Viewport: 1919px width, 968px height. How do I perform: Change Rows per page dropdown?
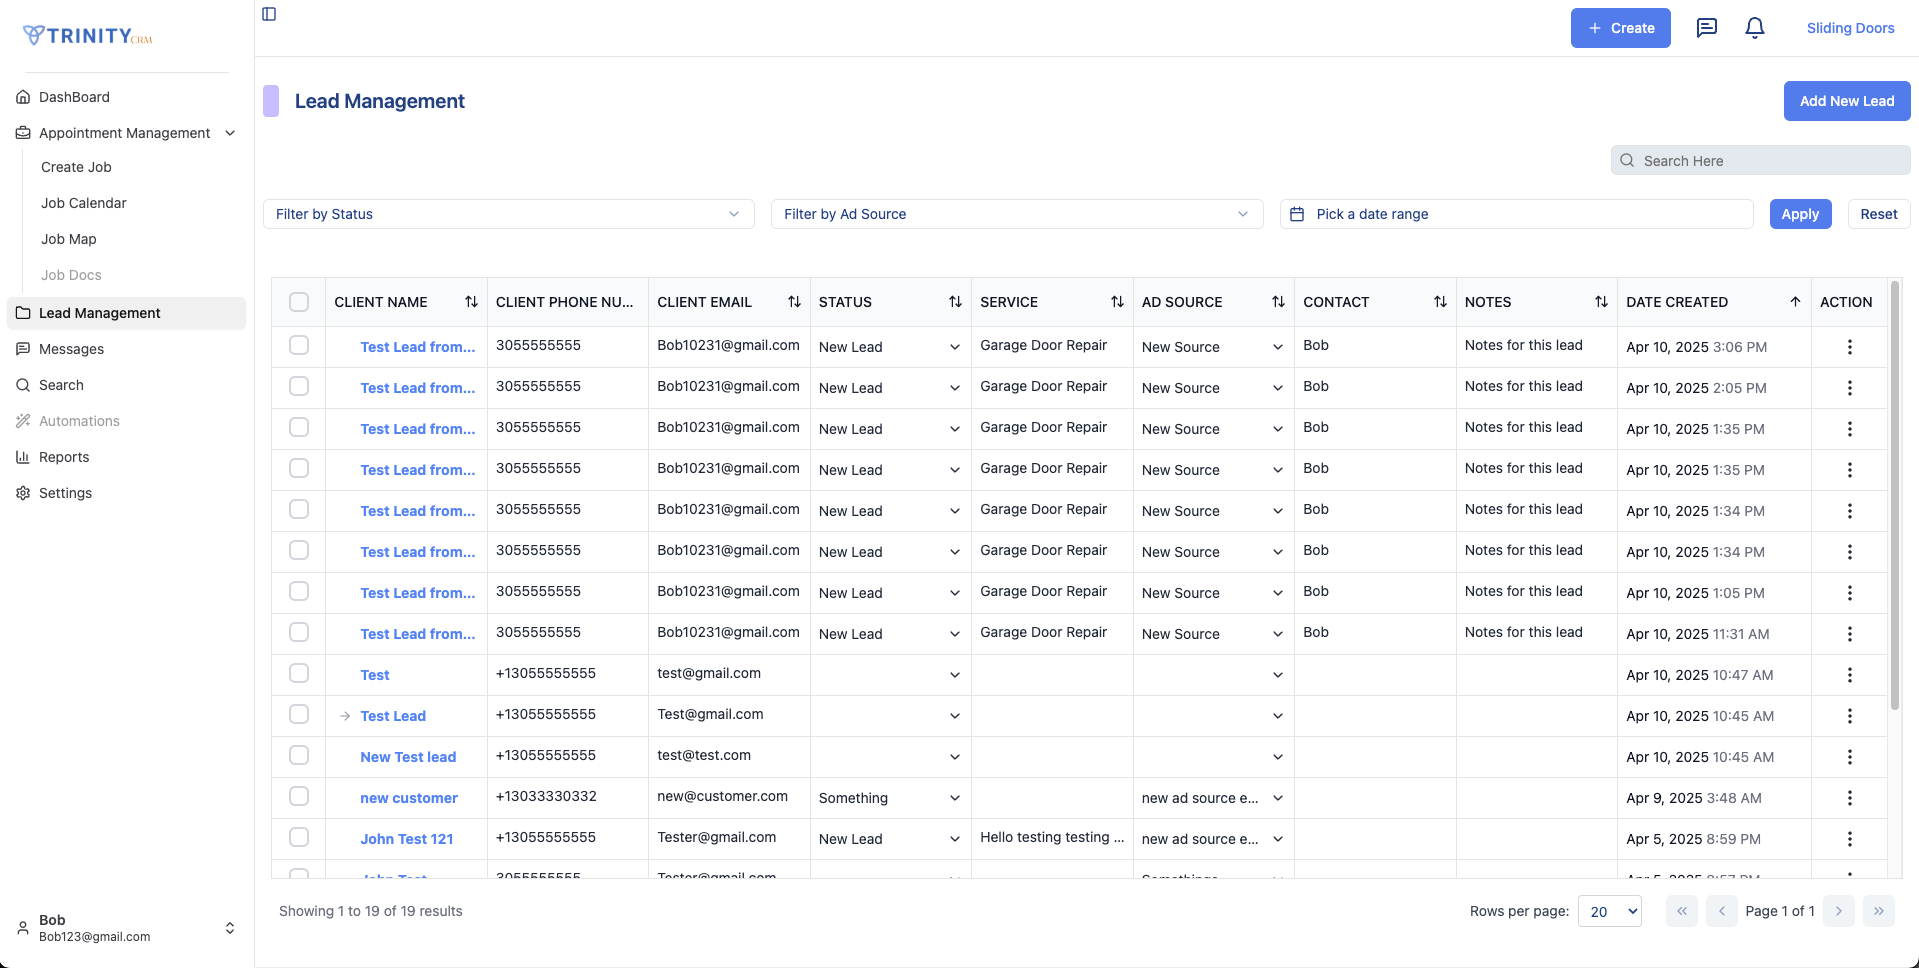point(1609,911)
